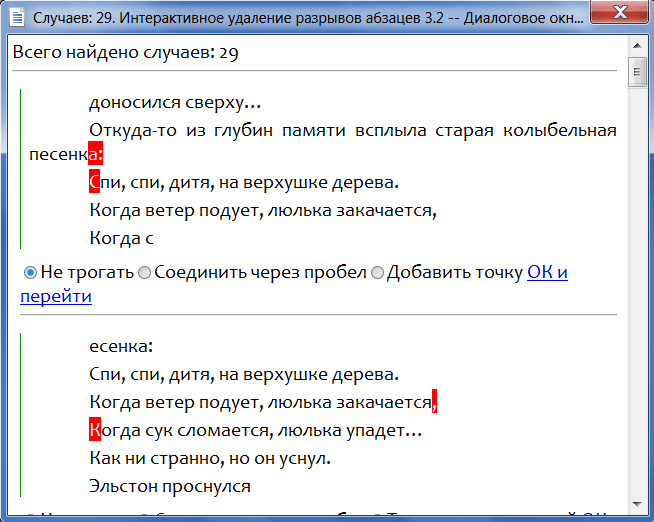Select the "Добавить точку" radio option
Screen dimensions: 654x522
coord(378,273)
